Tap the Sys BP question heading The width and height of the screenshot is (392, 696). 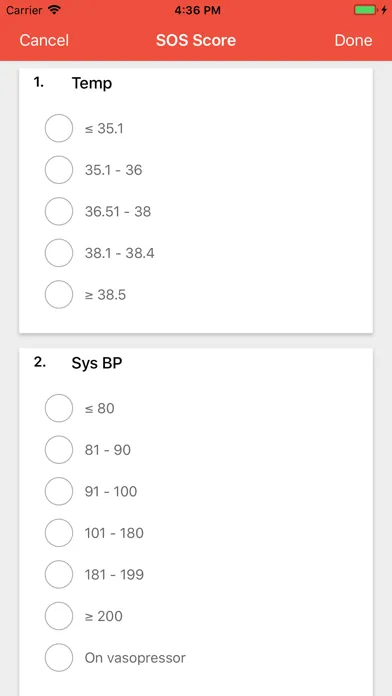[97, 364]
